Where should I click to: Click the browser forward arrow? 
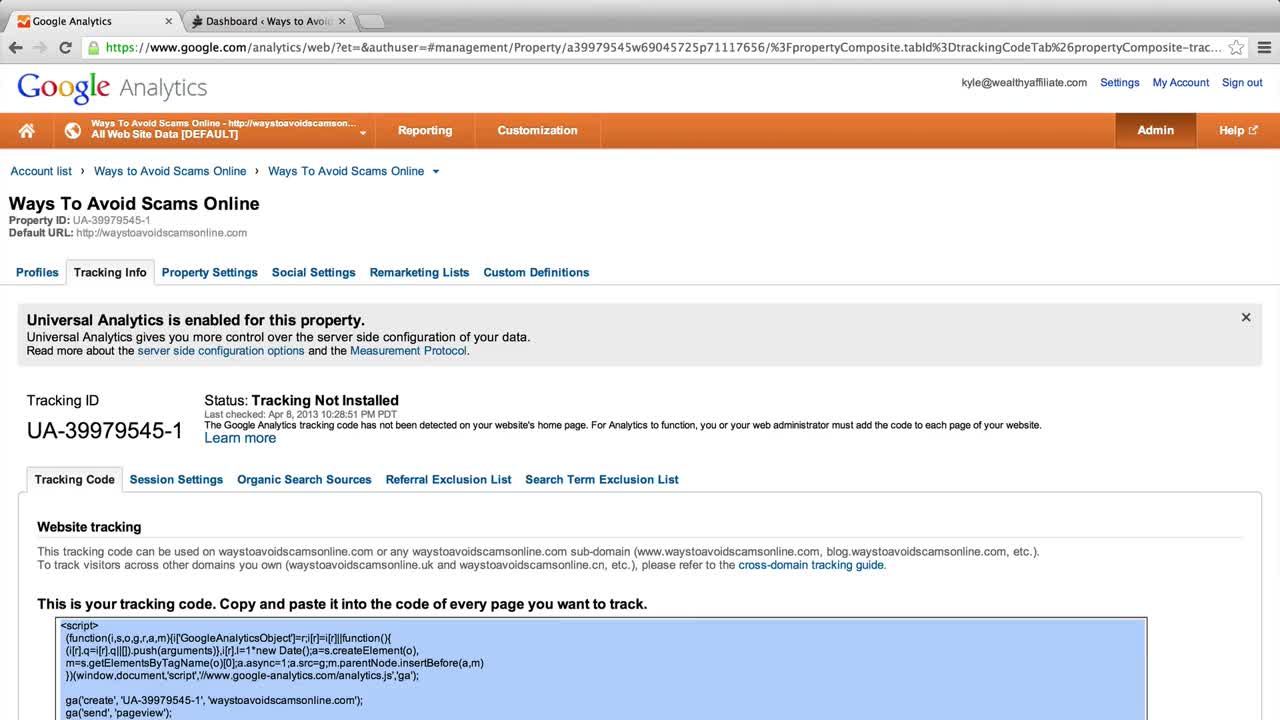click(x=40, y=47)
